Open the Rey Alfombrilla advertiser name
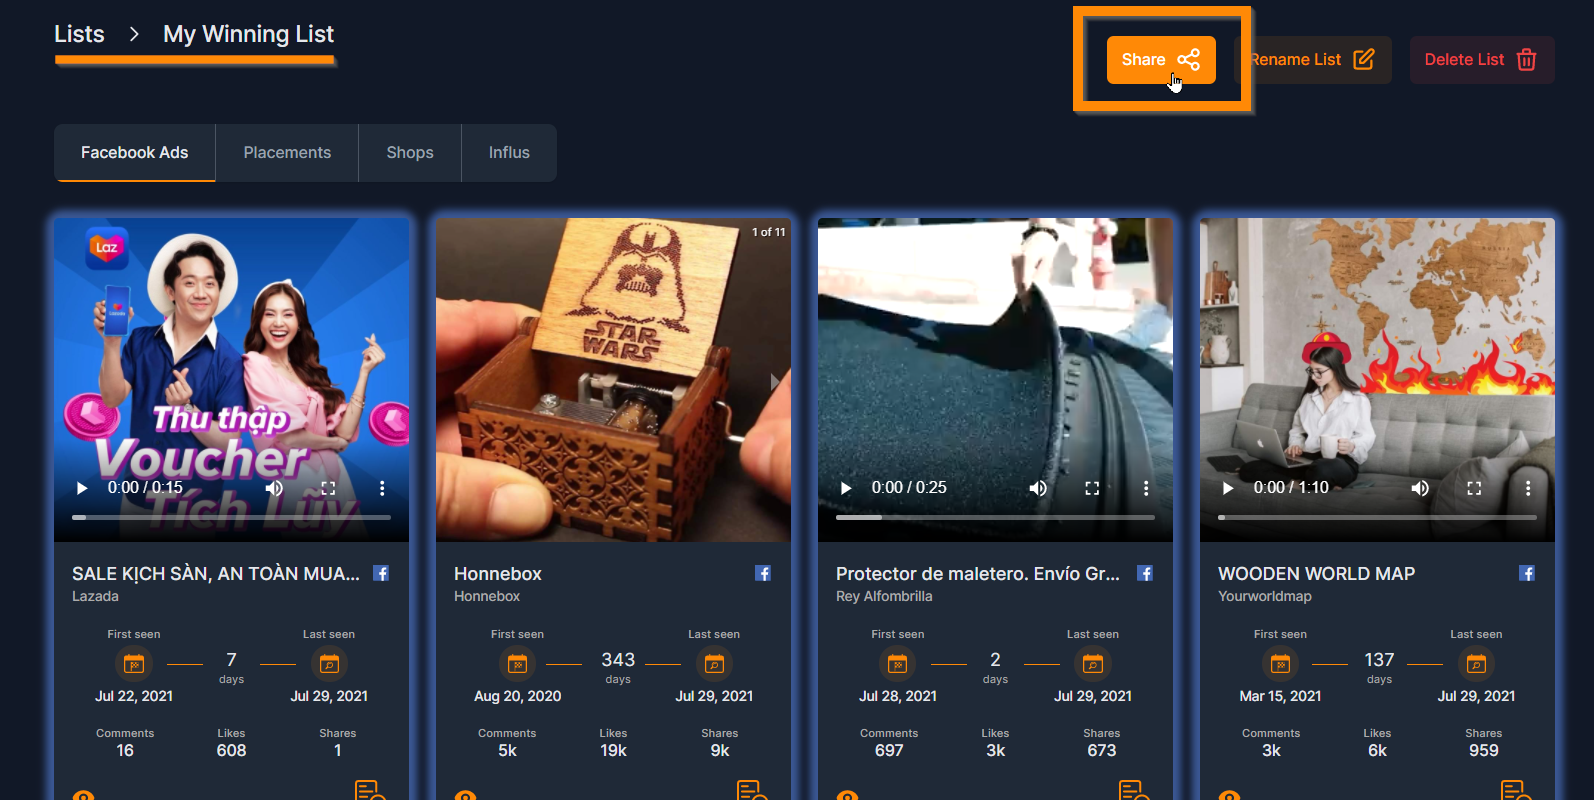1594x800 pixels. click(884, 596)
